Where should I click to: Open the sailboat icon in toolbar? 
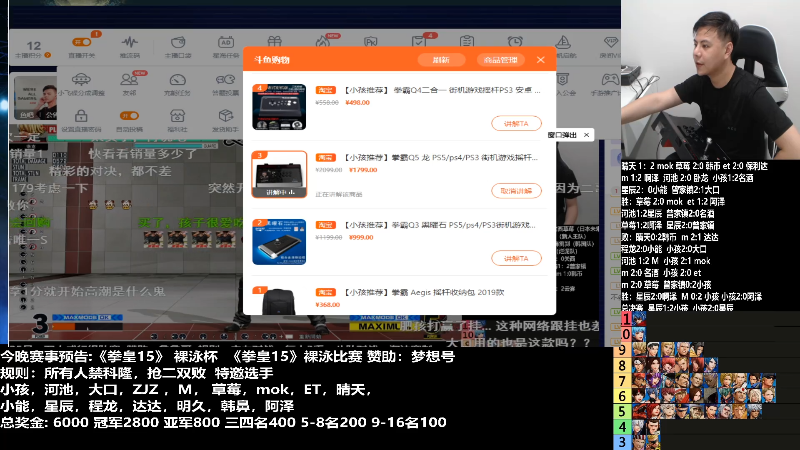[563, 42]
